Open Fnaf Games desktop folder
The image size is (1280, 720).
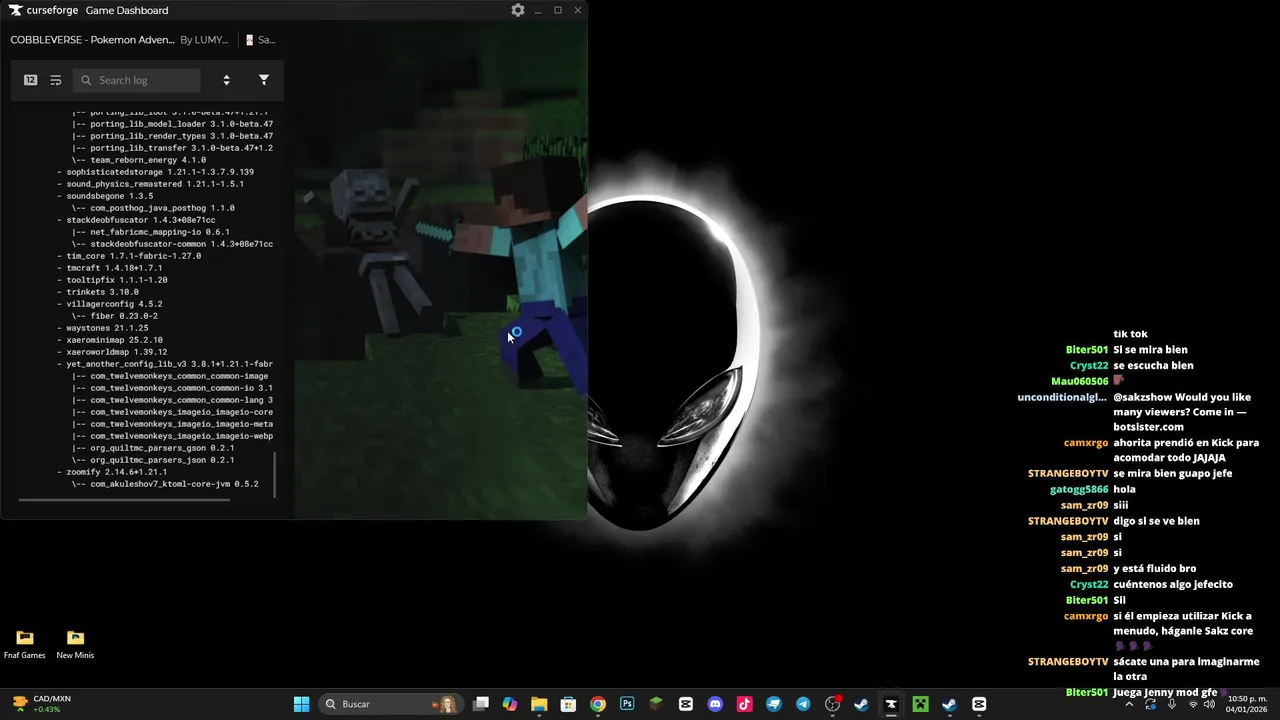25,644
